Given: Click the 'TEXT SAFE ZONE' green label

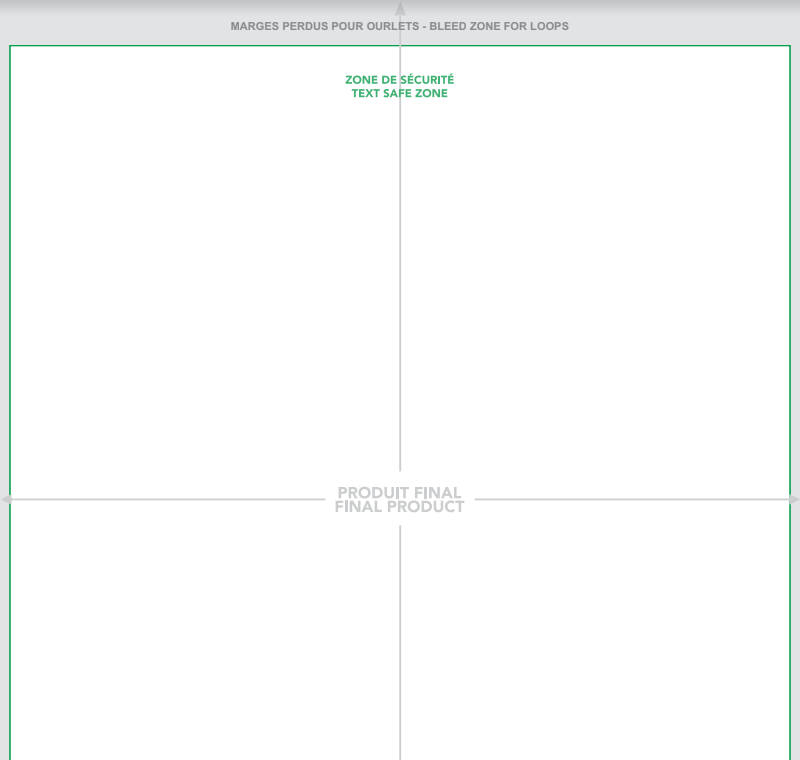Looking at the screenshot, I should pyautogui.click(x=399, y=93).
